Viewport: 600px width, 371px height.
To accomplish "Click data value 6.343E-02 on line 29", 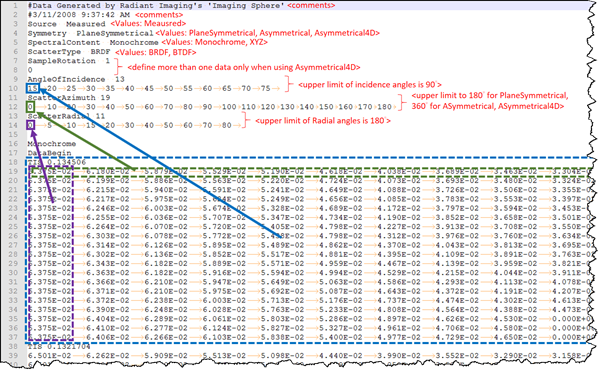I will tap(108, 263).
